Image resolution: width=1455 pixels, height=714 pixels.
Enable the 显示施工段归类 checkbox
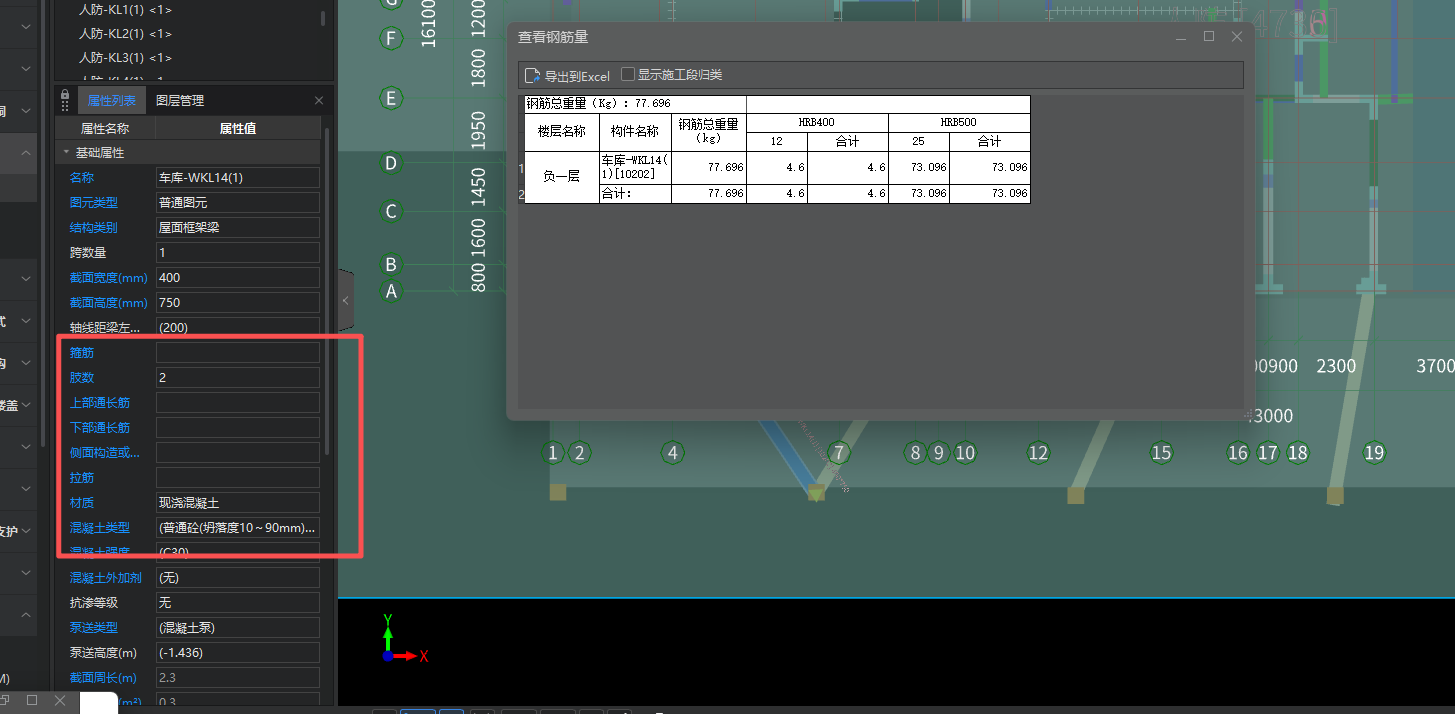[627, 74]
